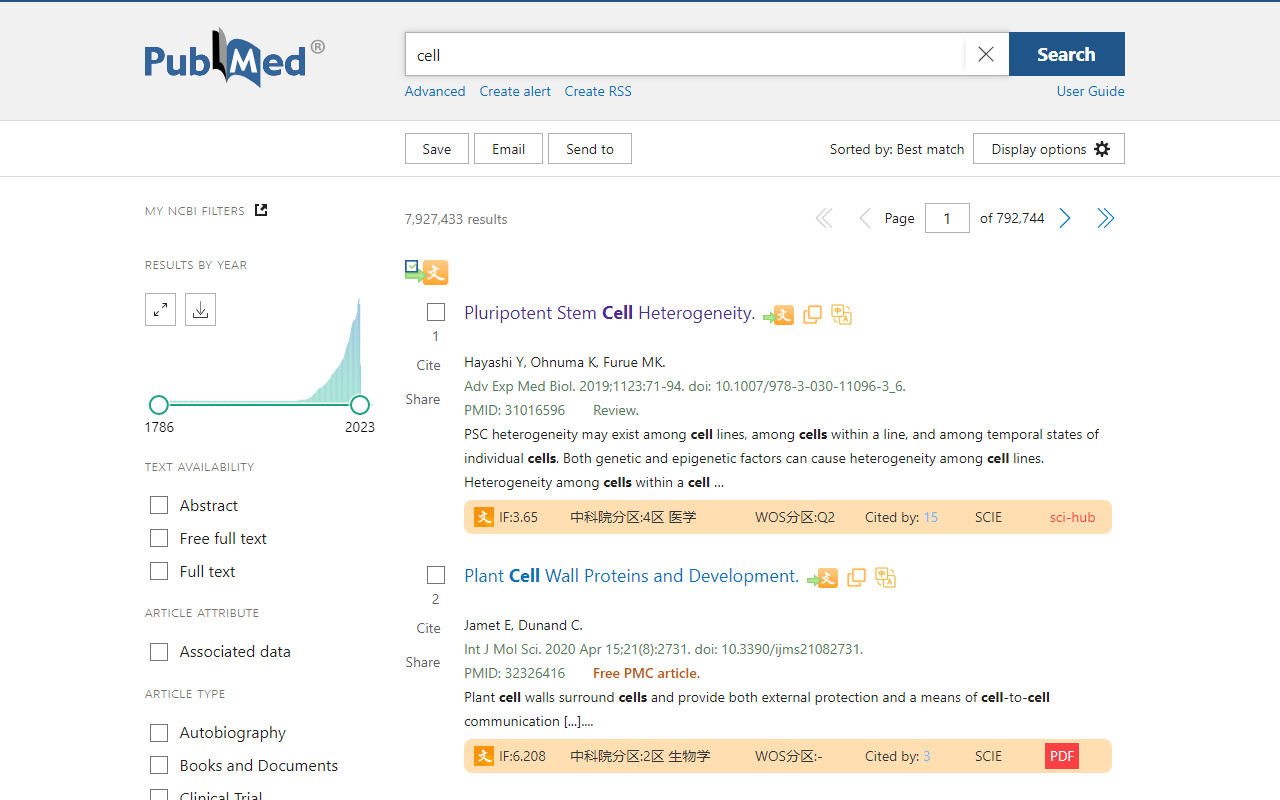Click the Create RSS link
Image resolution: width=1280 pixels, height=800 pixels.
(x=598, y=91)
